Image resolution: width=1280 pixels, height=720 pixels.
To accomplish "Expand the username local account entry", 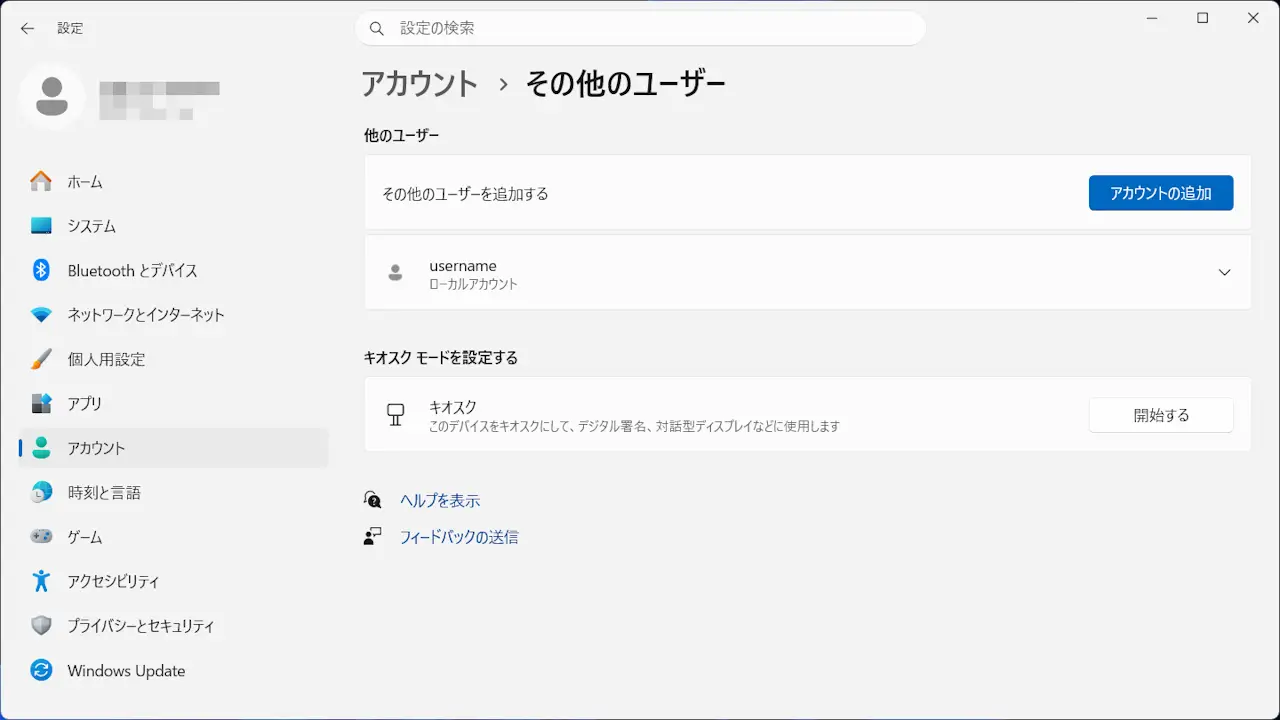I will coord(1224,273).
